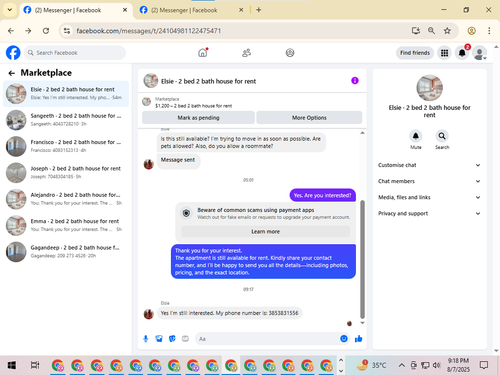Expand Privacy and support section

tap(429, 213)
